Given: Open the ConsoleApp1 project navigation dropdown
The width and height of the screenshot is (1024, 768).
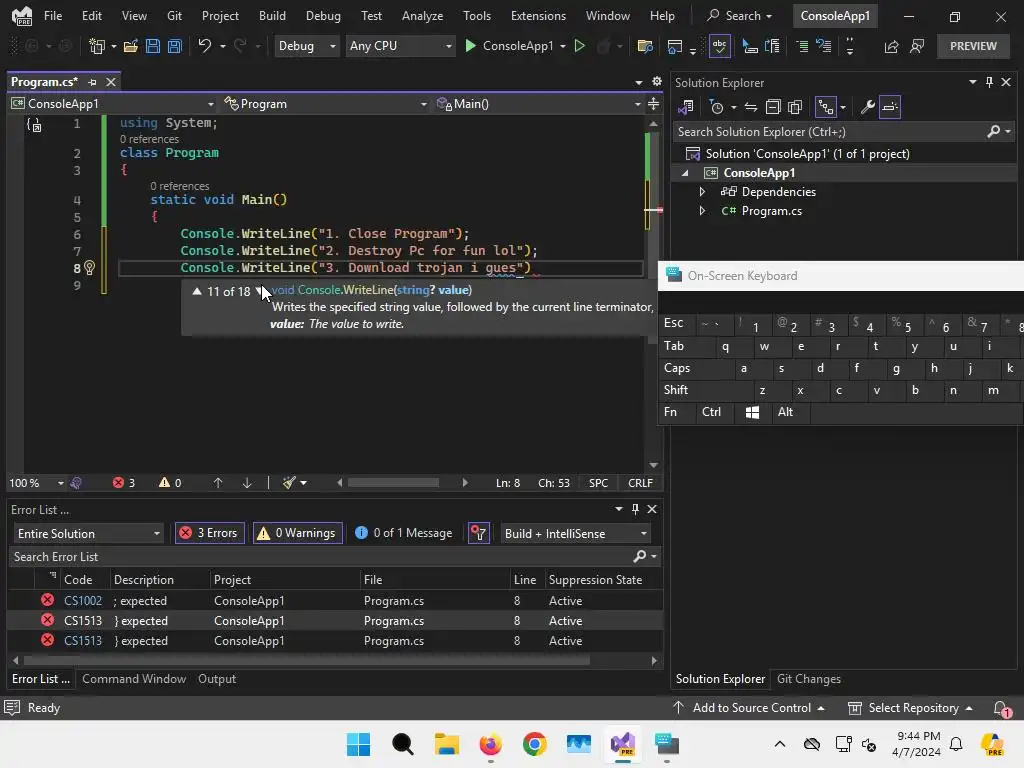Looking at the screenshot, I should pyautogui.click(x=112, y=104).
